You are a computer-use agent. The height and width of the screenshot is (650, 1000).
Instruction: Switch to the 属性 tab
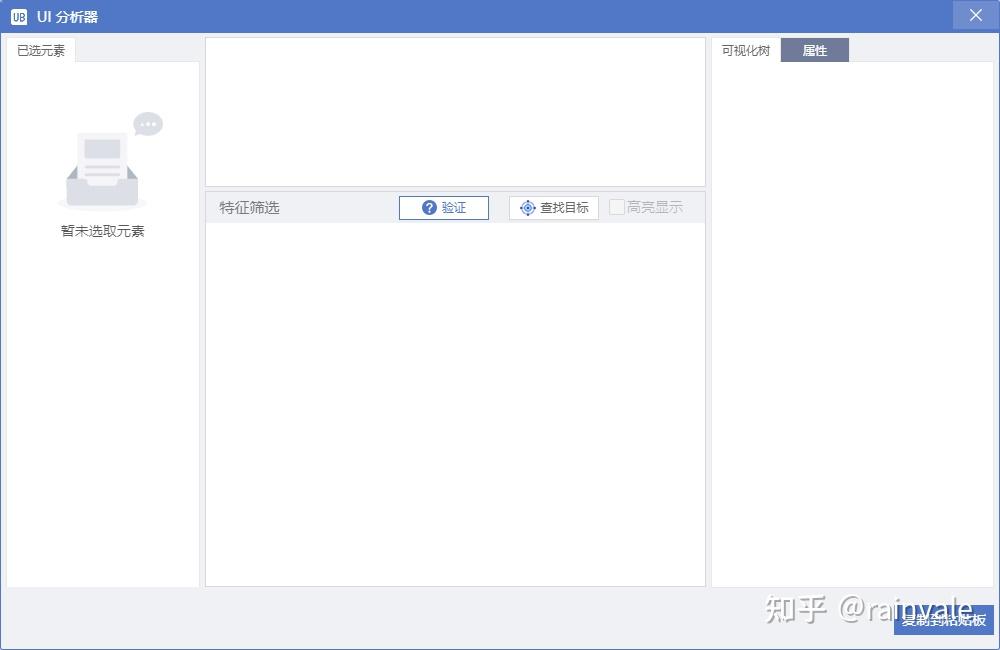[814, 49]
